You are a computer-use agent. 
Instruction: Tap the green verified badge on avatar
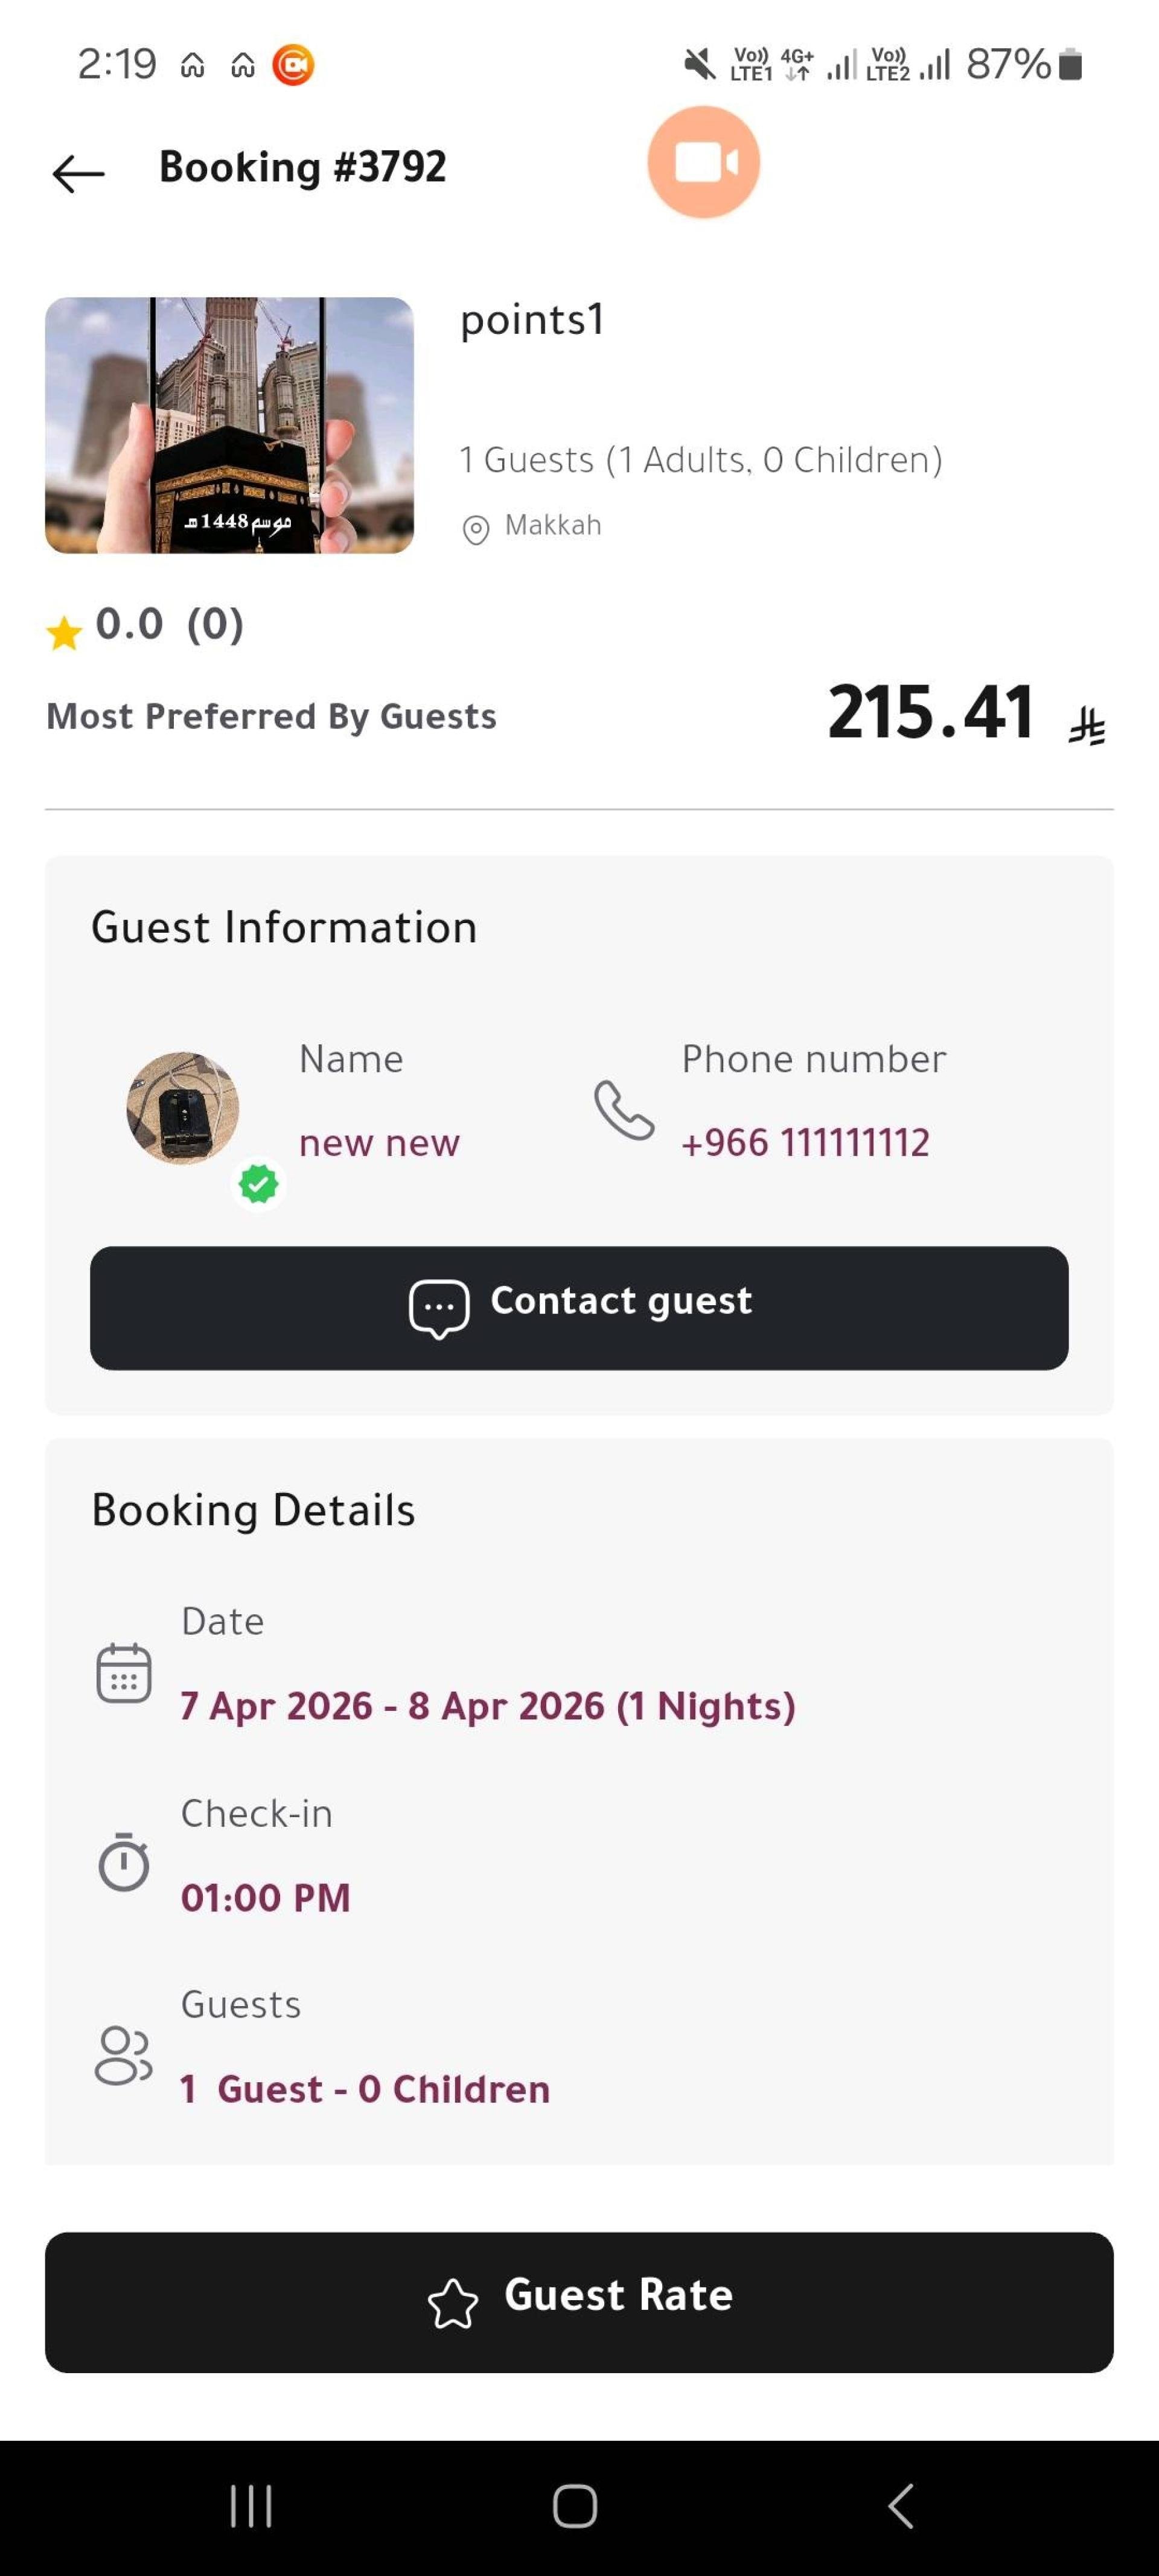pos(258,1184)
